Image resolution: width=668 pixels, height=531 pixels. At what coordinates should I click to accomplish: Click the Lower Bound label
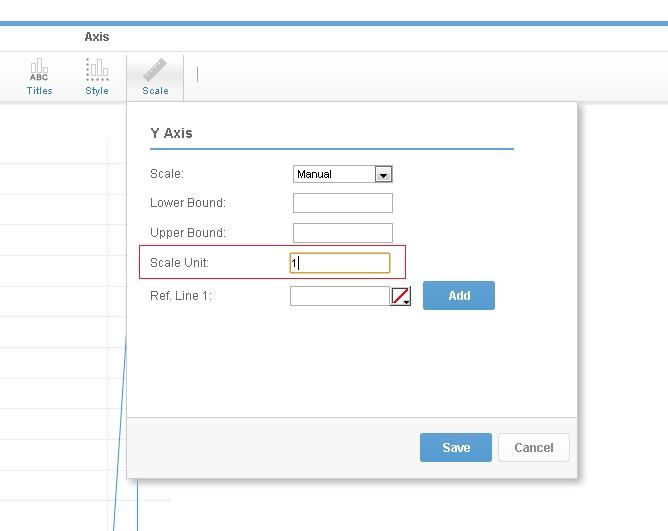click(188, 203)
